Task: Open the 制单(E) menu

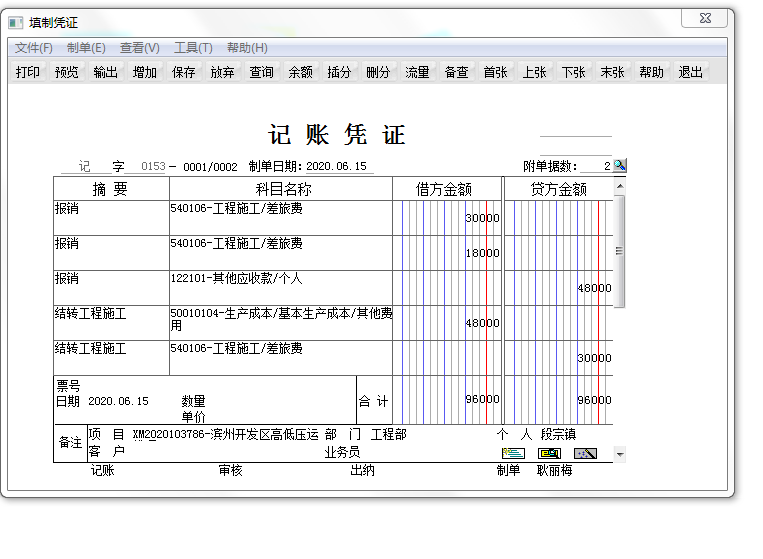Action: (x=86, y=48)
